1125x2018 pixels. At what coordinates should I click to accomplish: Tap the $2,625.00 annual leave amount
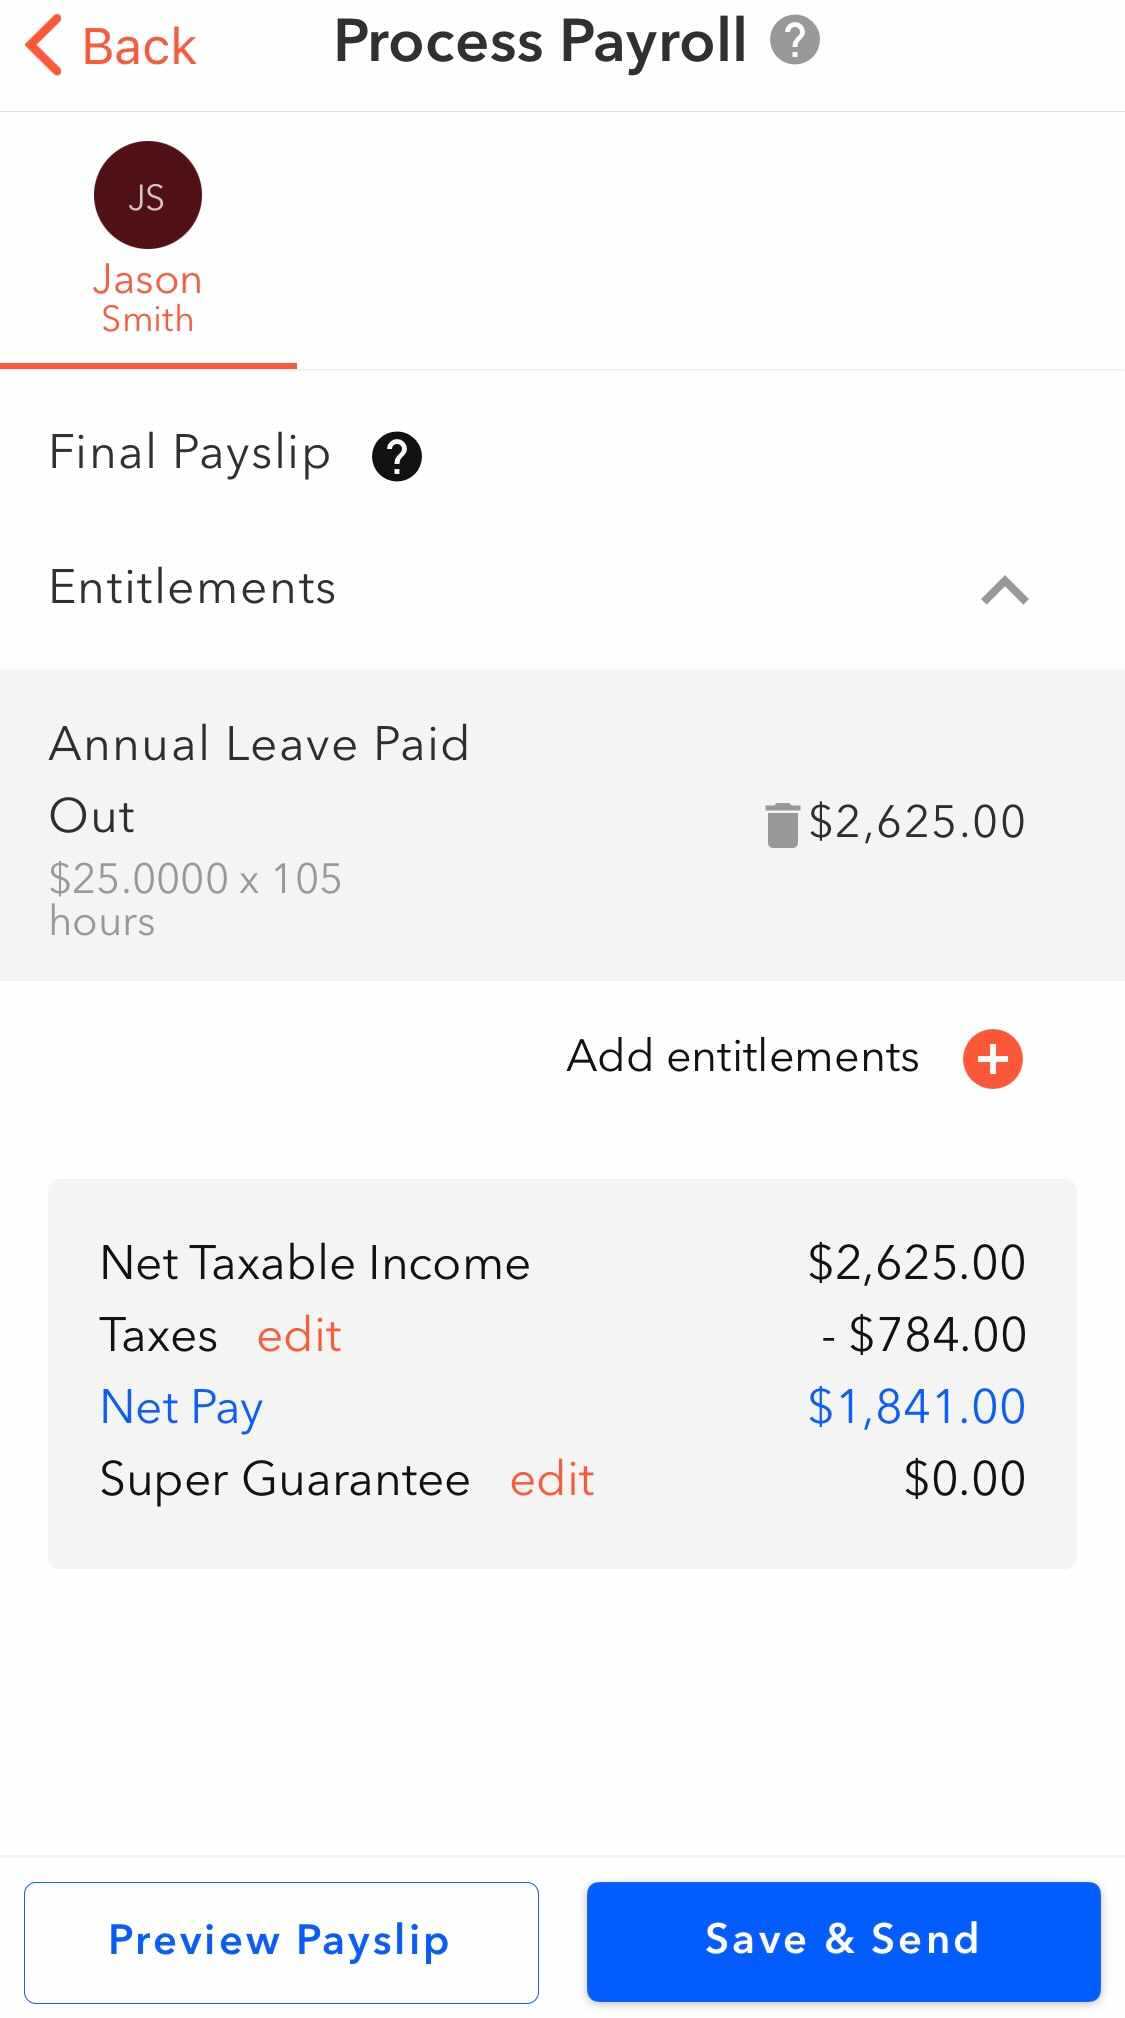coord(916,822)
